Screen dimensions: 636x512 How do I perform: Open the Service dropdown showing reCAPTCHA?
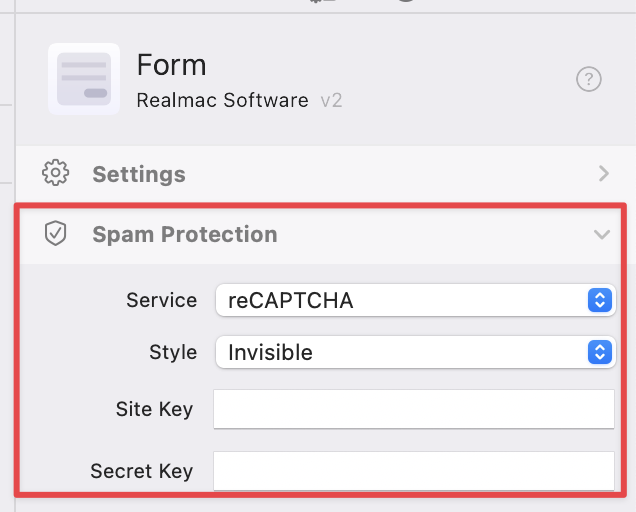click(400, 299)
